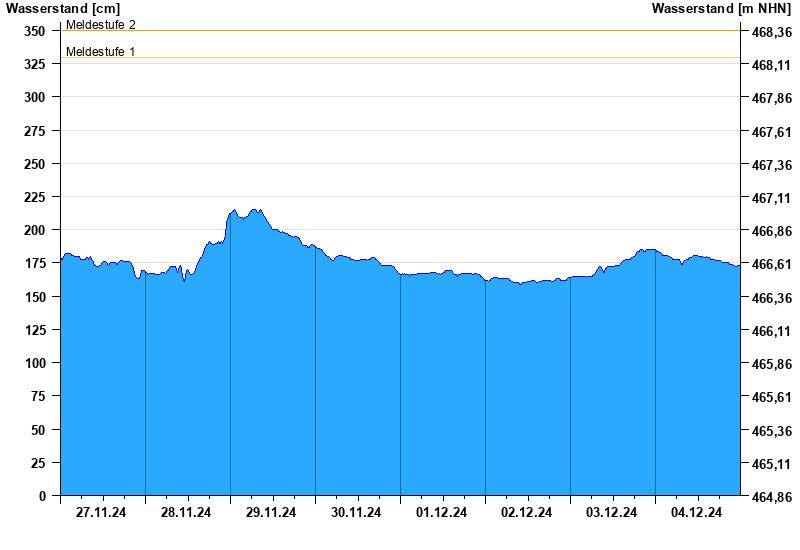Click the 28.11.24 date label
Image resolution: width=800 pixels, height=550 pixels.
click(187, 513)
